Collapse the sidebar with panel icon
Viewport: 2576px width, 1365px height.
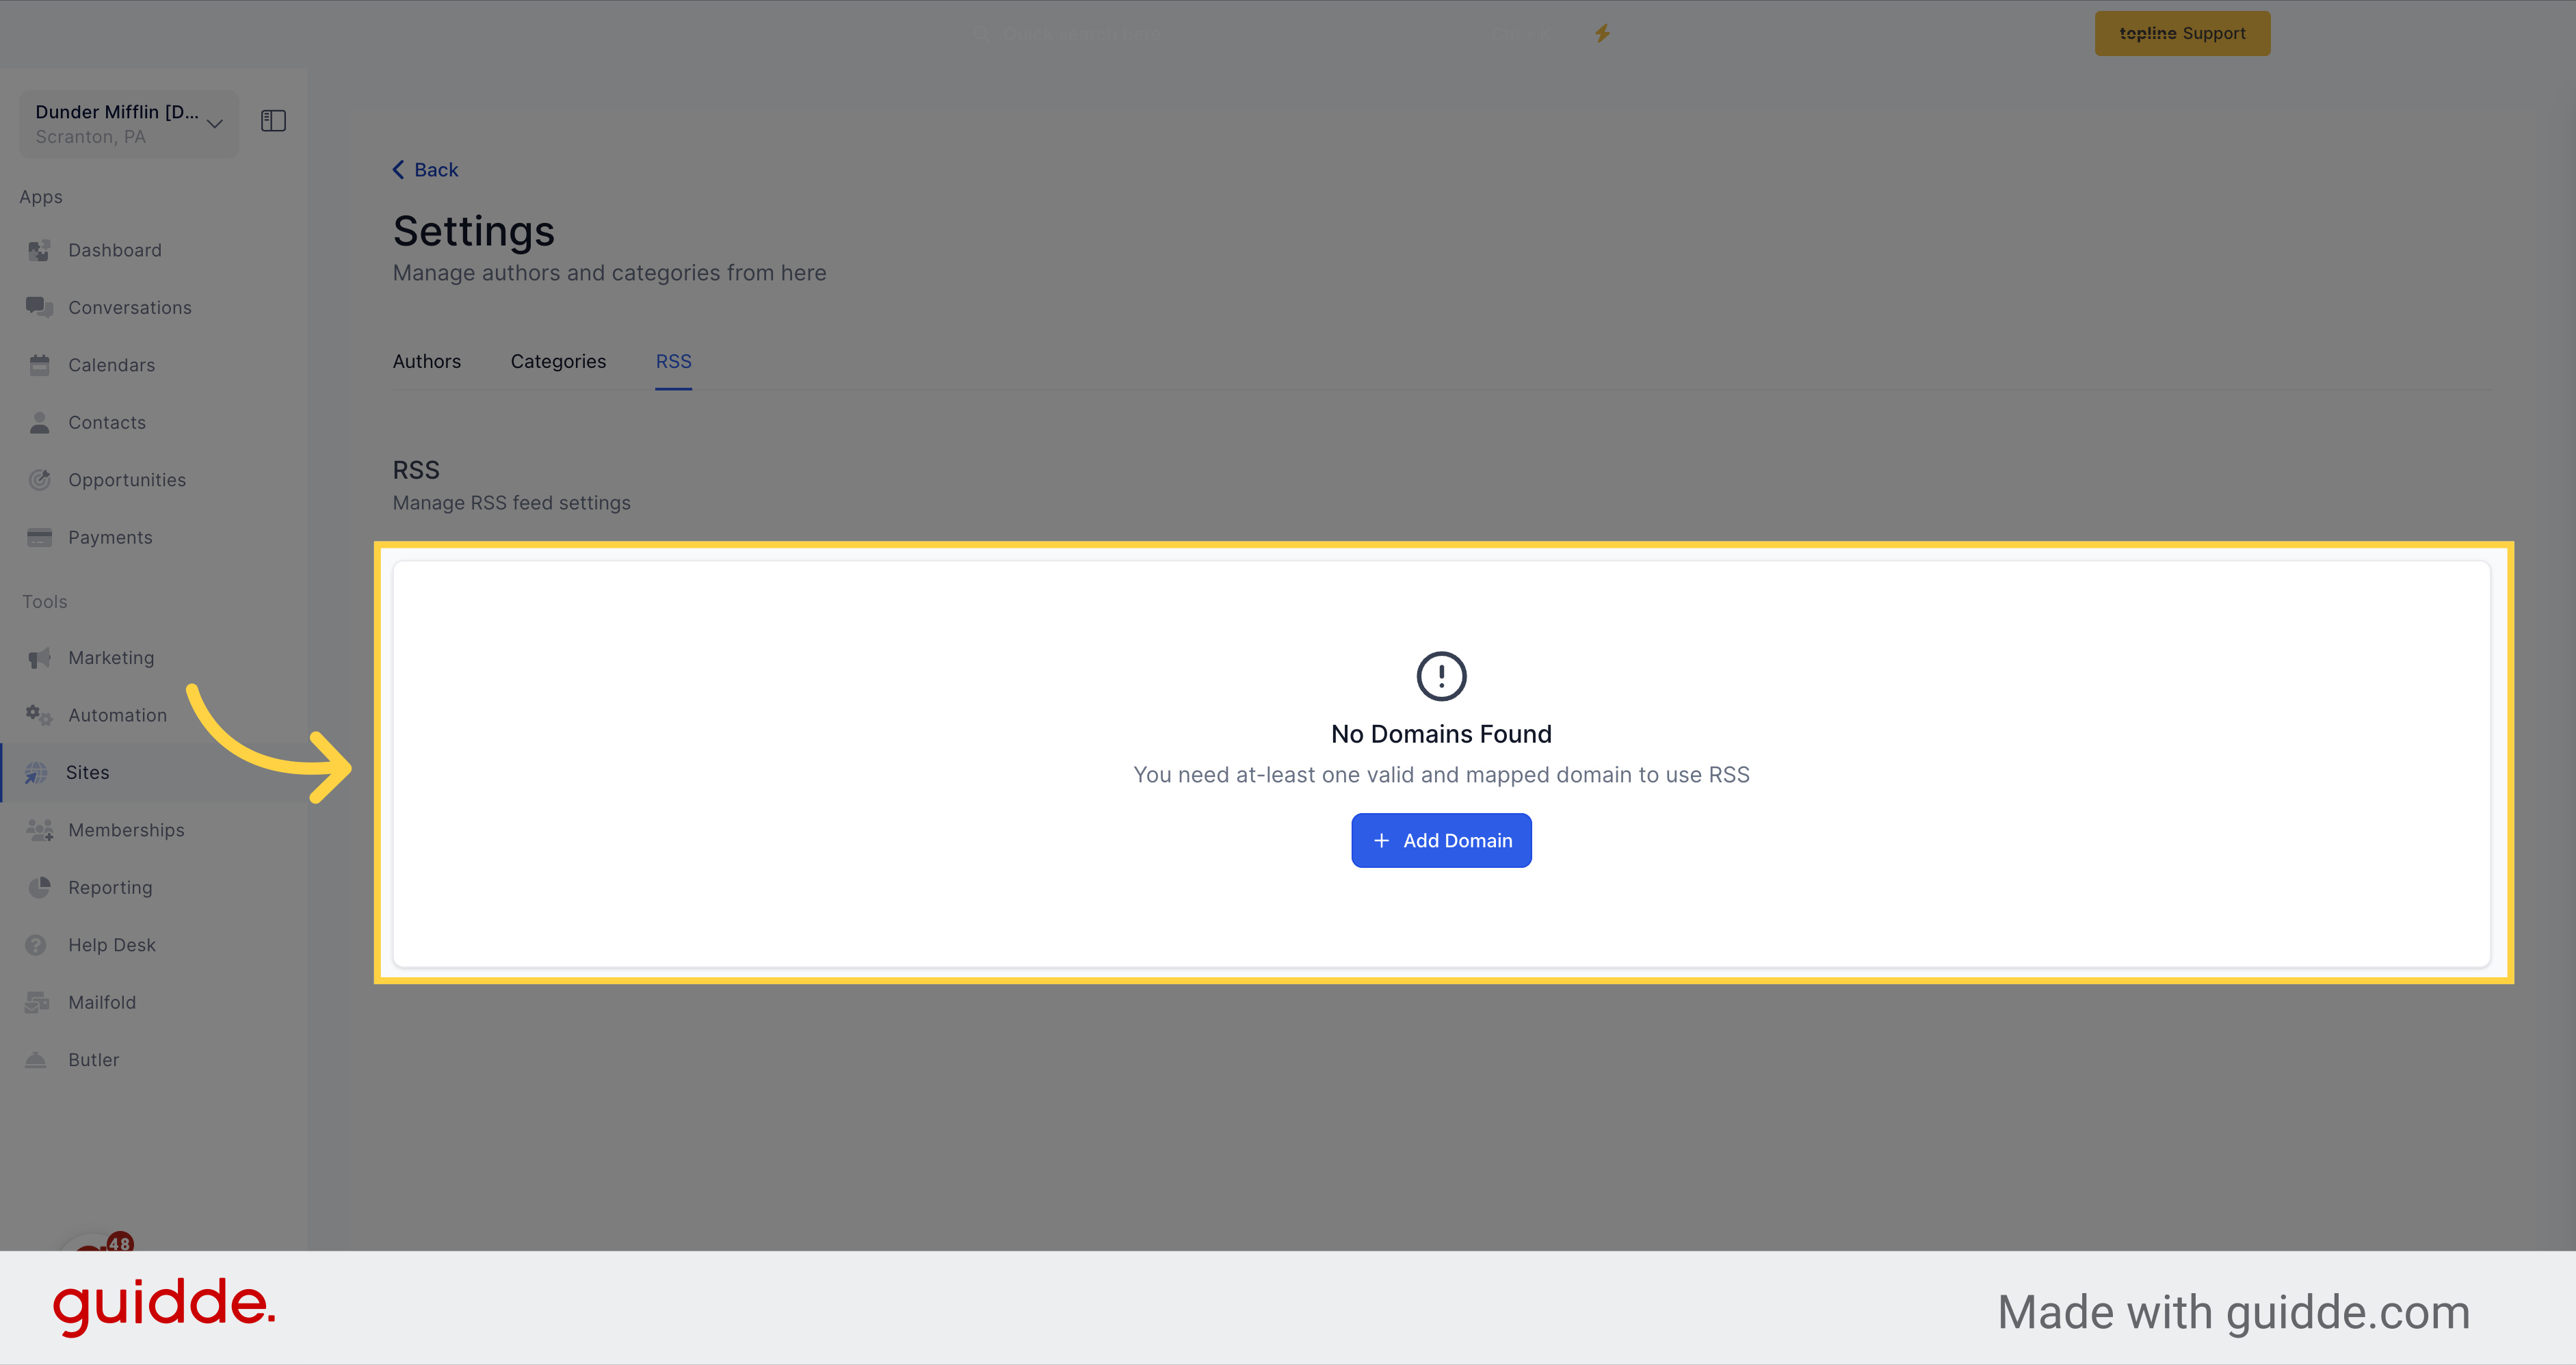point(273,121)
